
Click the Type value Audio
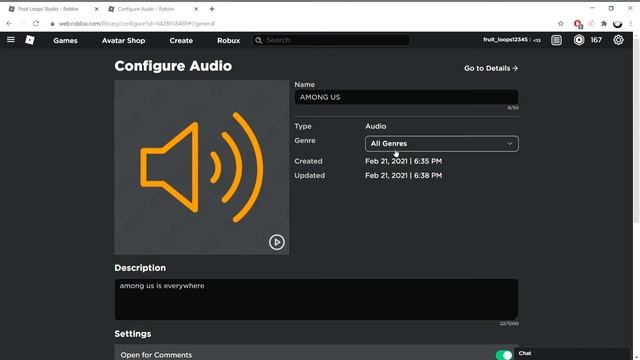[376, 126]
